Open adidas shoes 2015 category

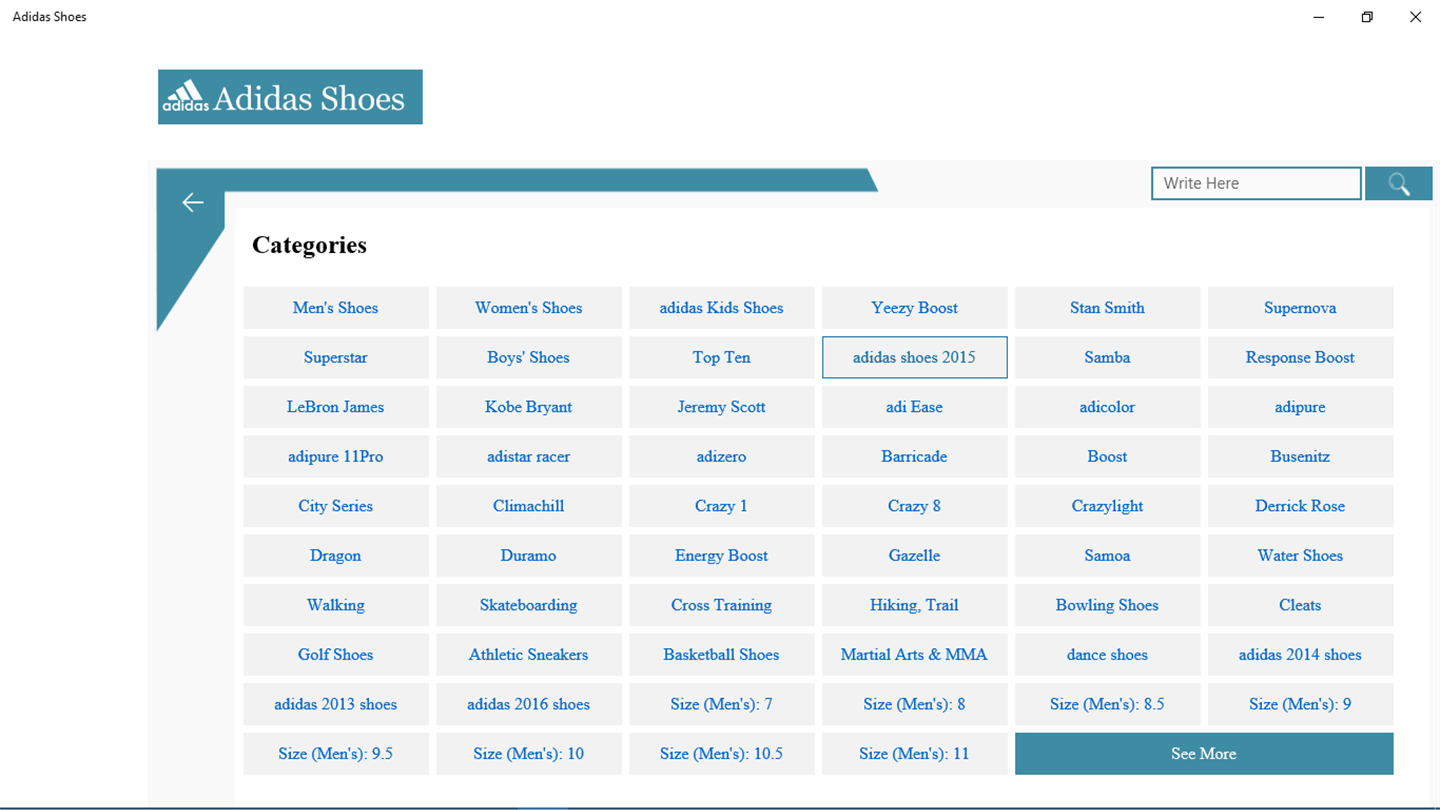915,357
